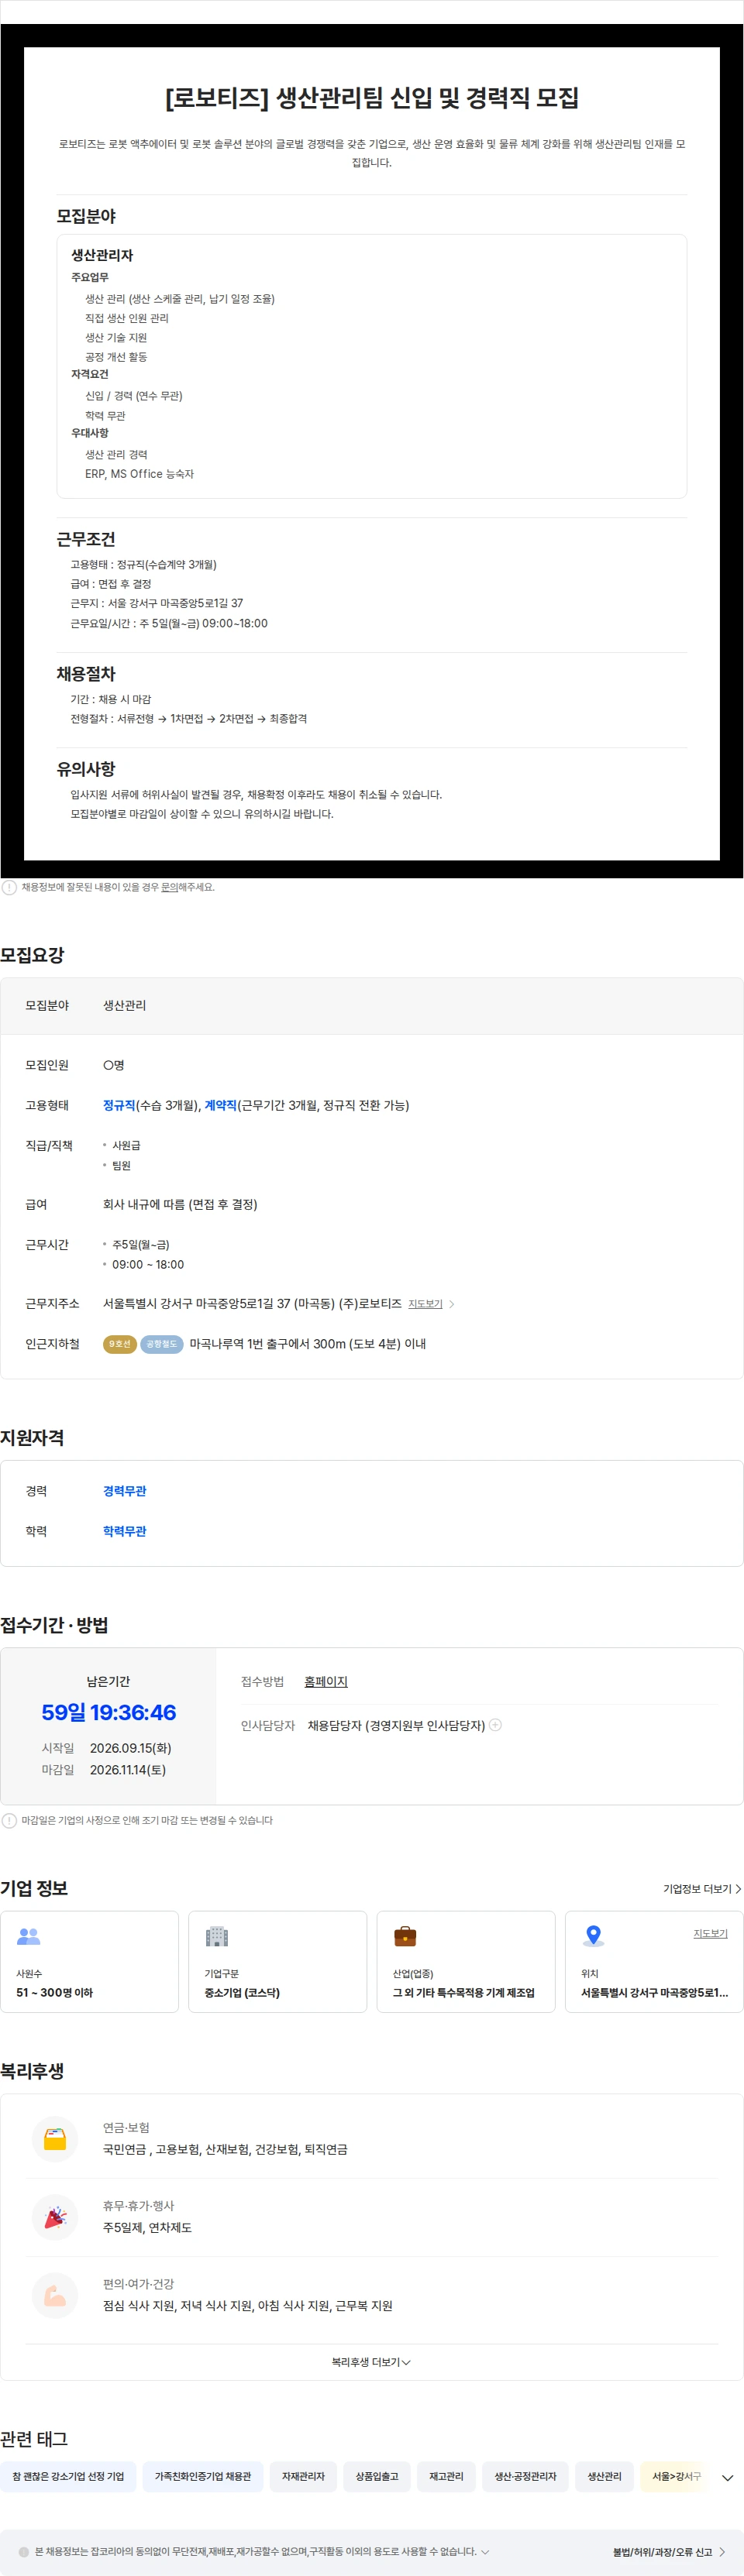Click the 산업(업종) briefcase icon
The image size is (744, 2576).
click(x=405, y=1936)
